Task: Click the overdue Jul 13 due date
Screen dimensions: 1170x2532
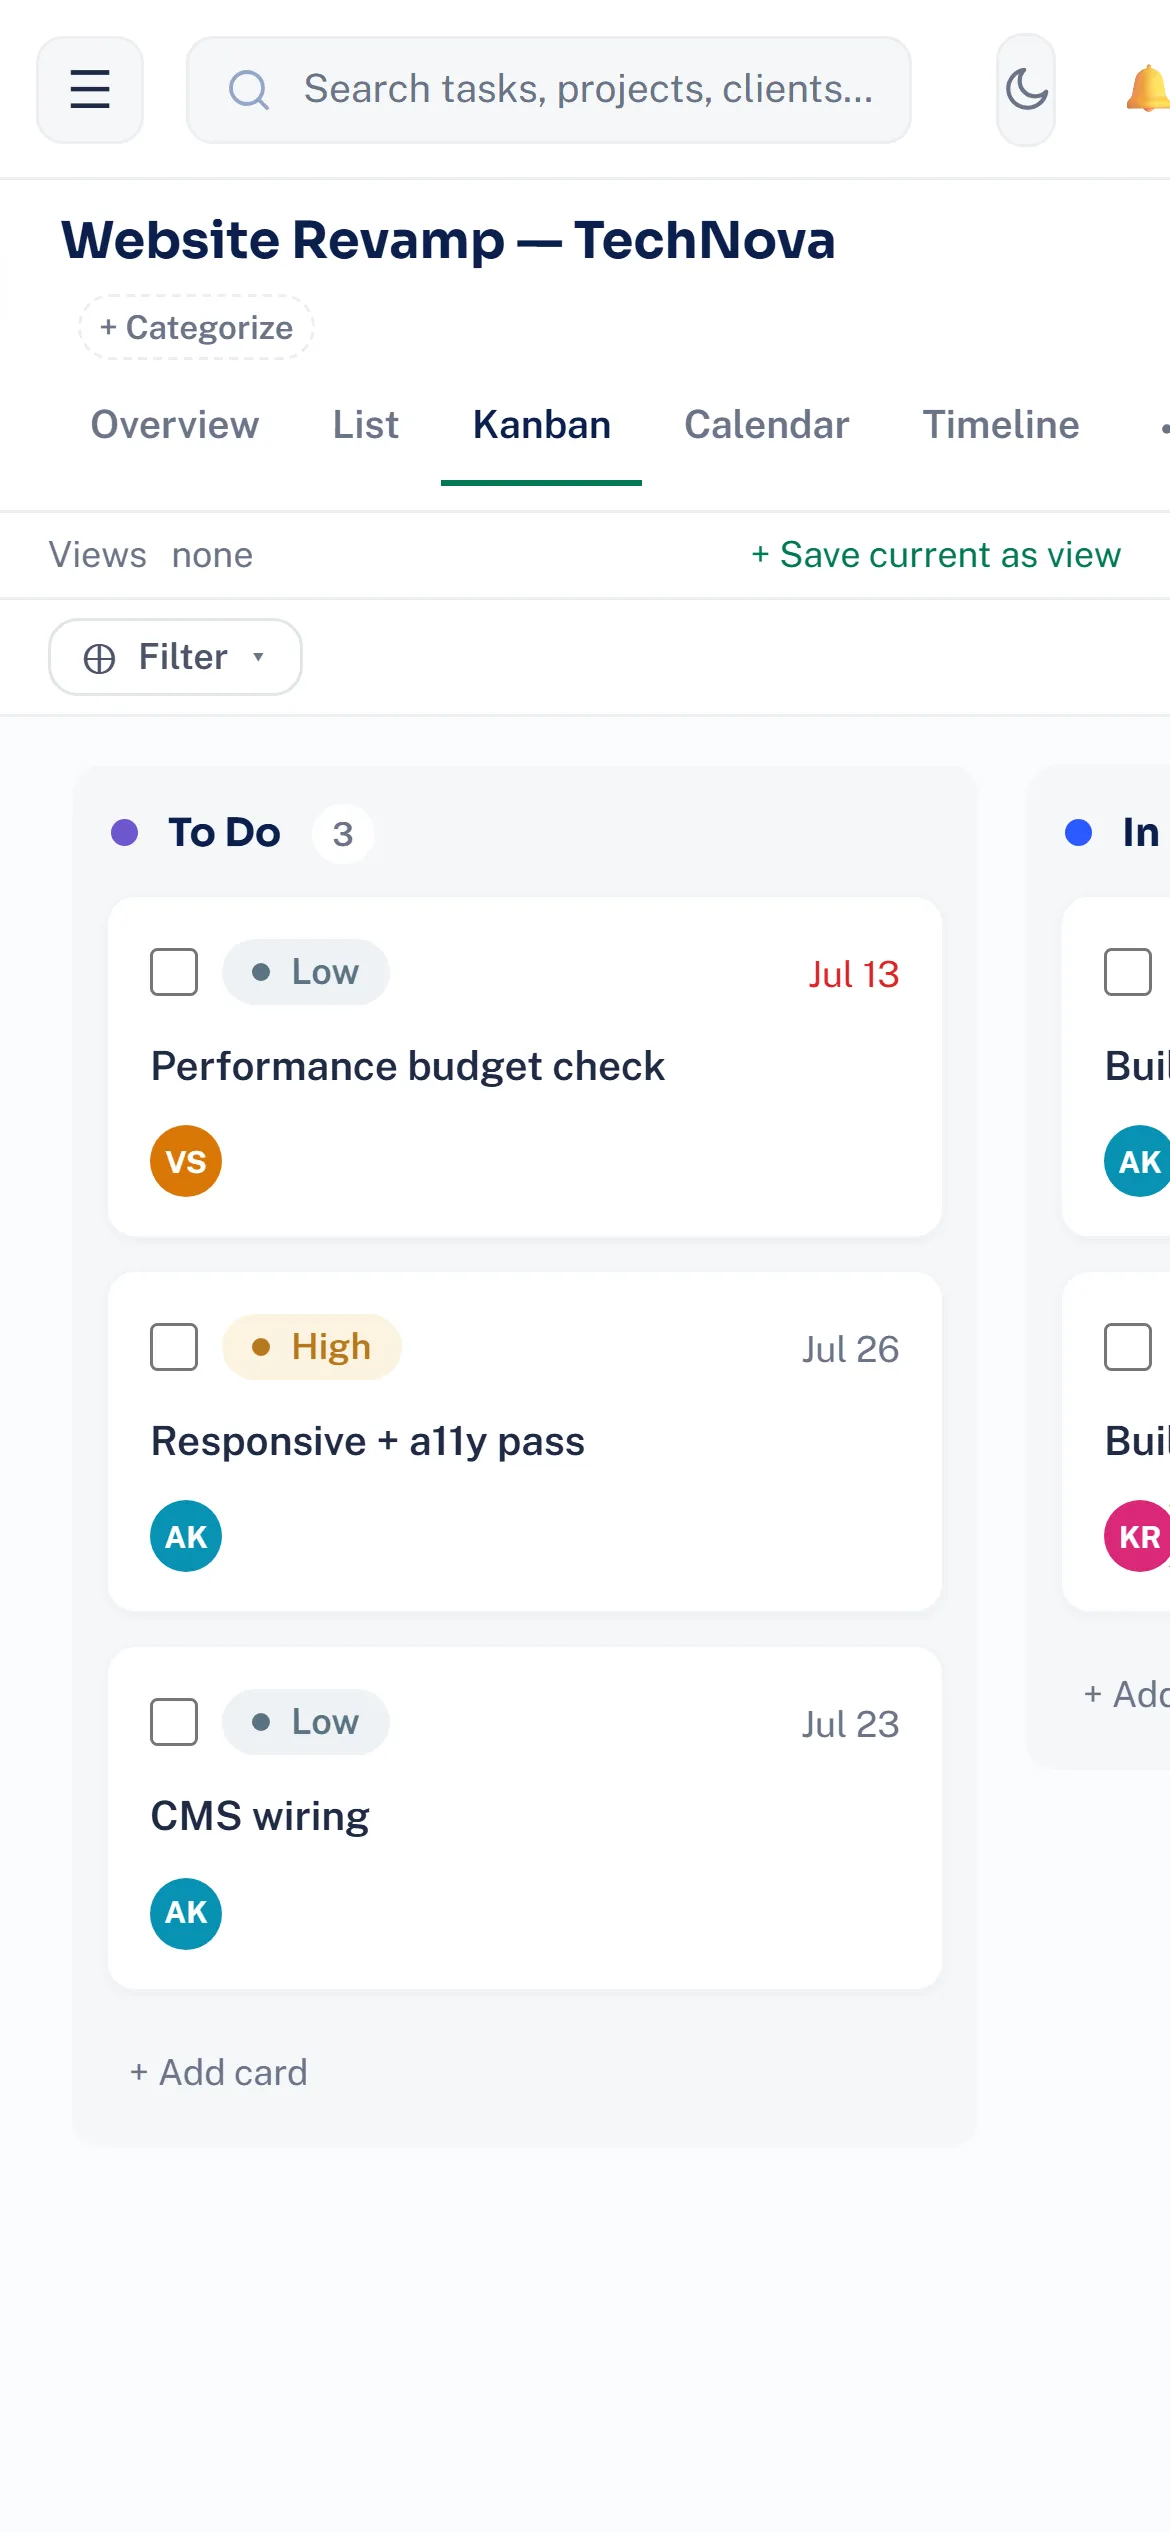Action: tap(854, 974)
